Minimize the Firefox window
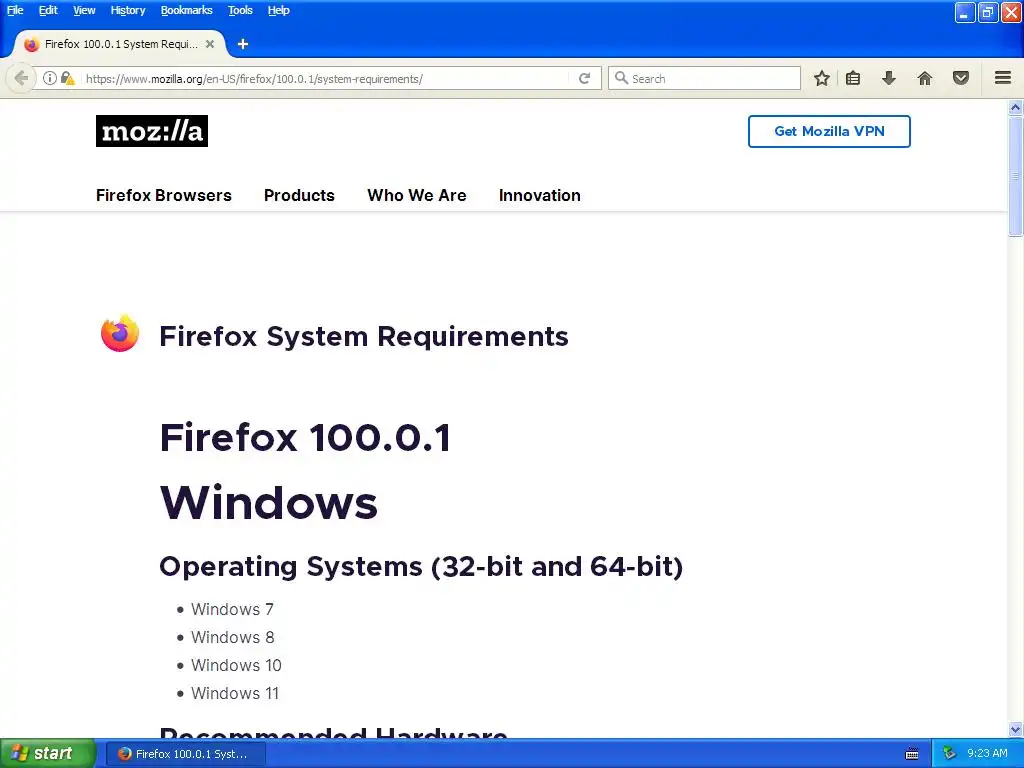The width and height of the screenshot is (1024, 768). pos(965,12)
